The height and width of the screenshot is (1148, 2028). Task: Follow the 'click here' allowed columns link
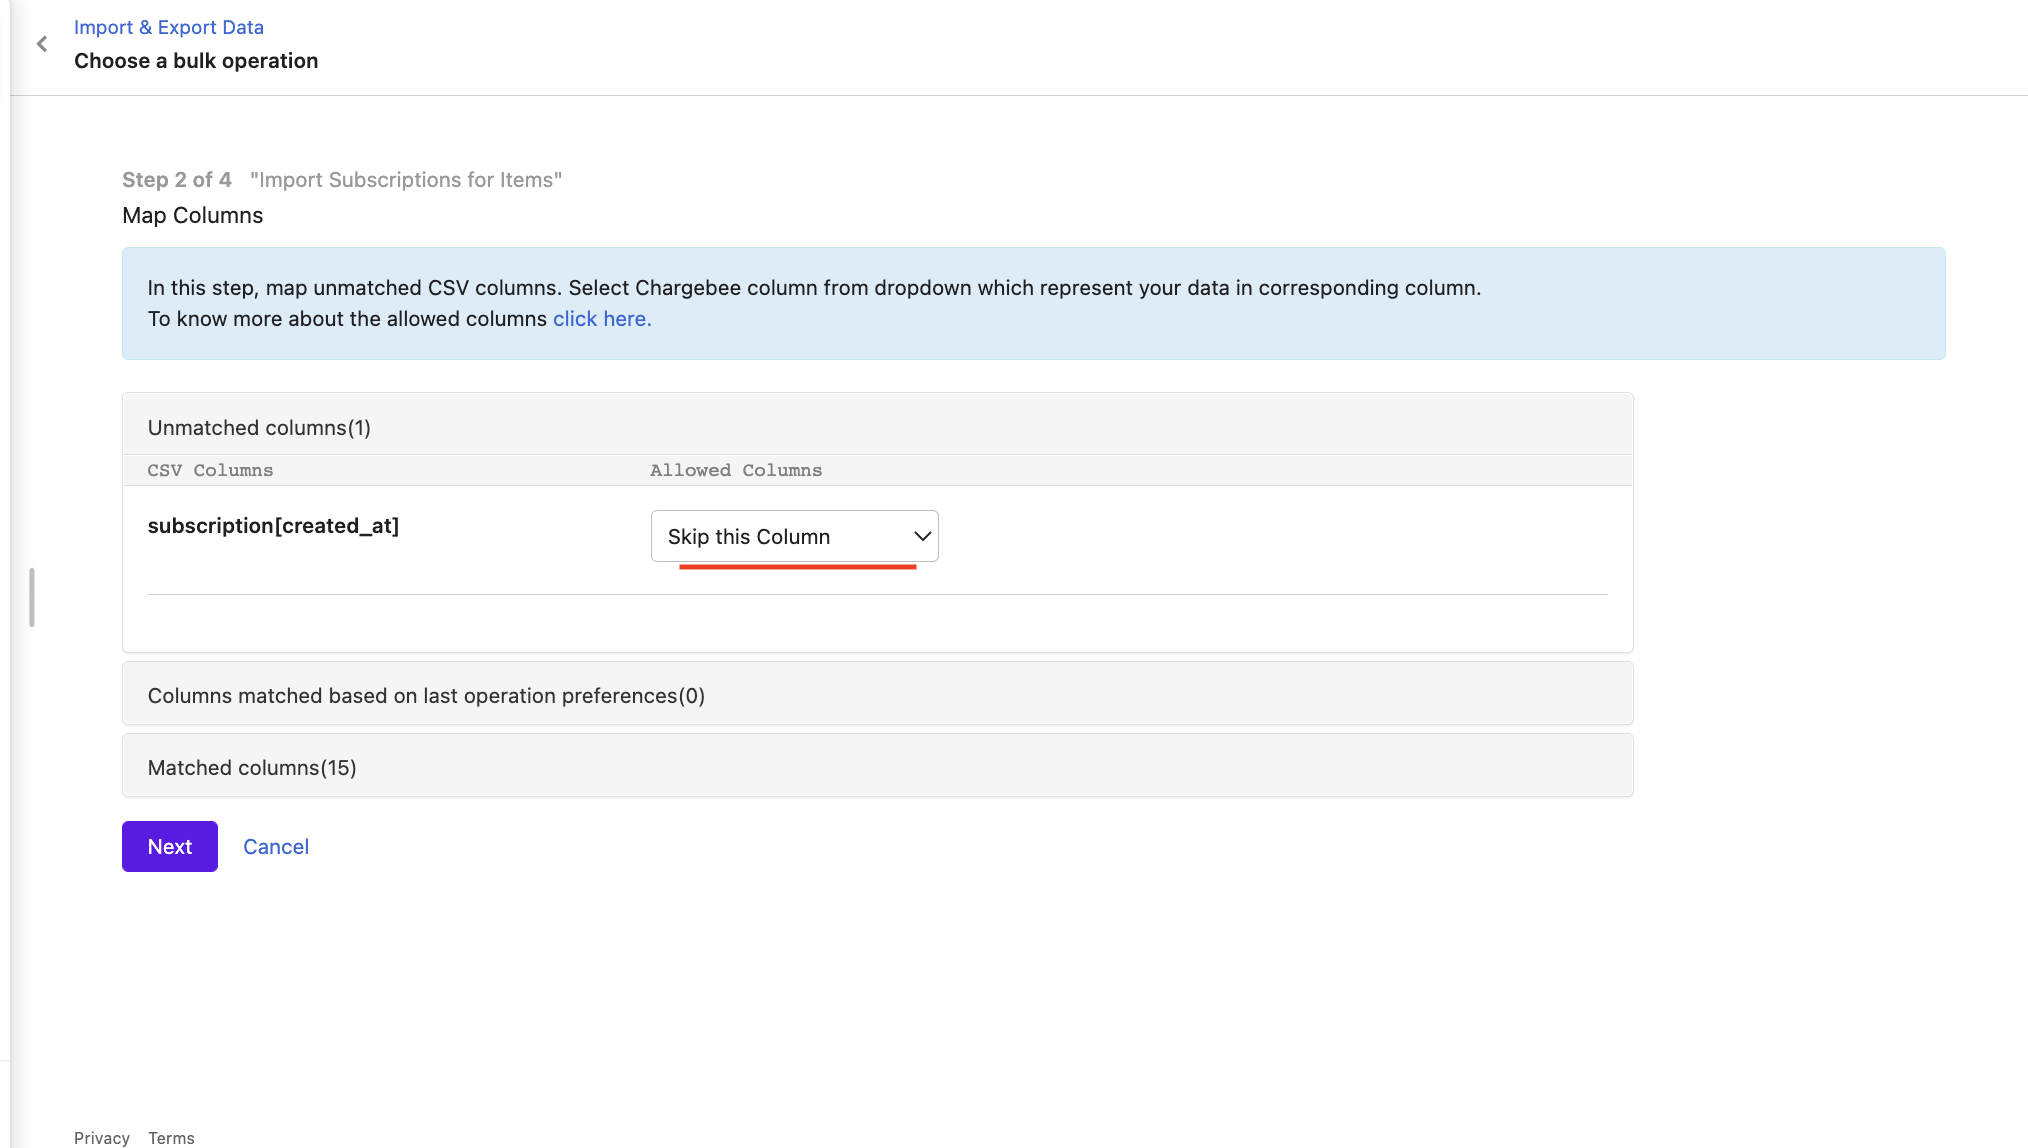[x=602, y=319]
